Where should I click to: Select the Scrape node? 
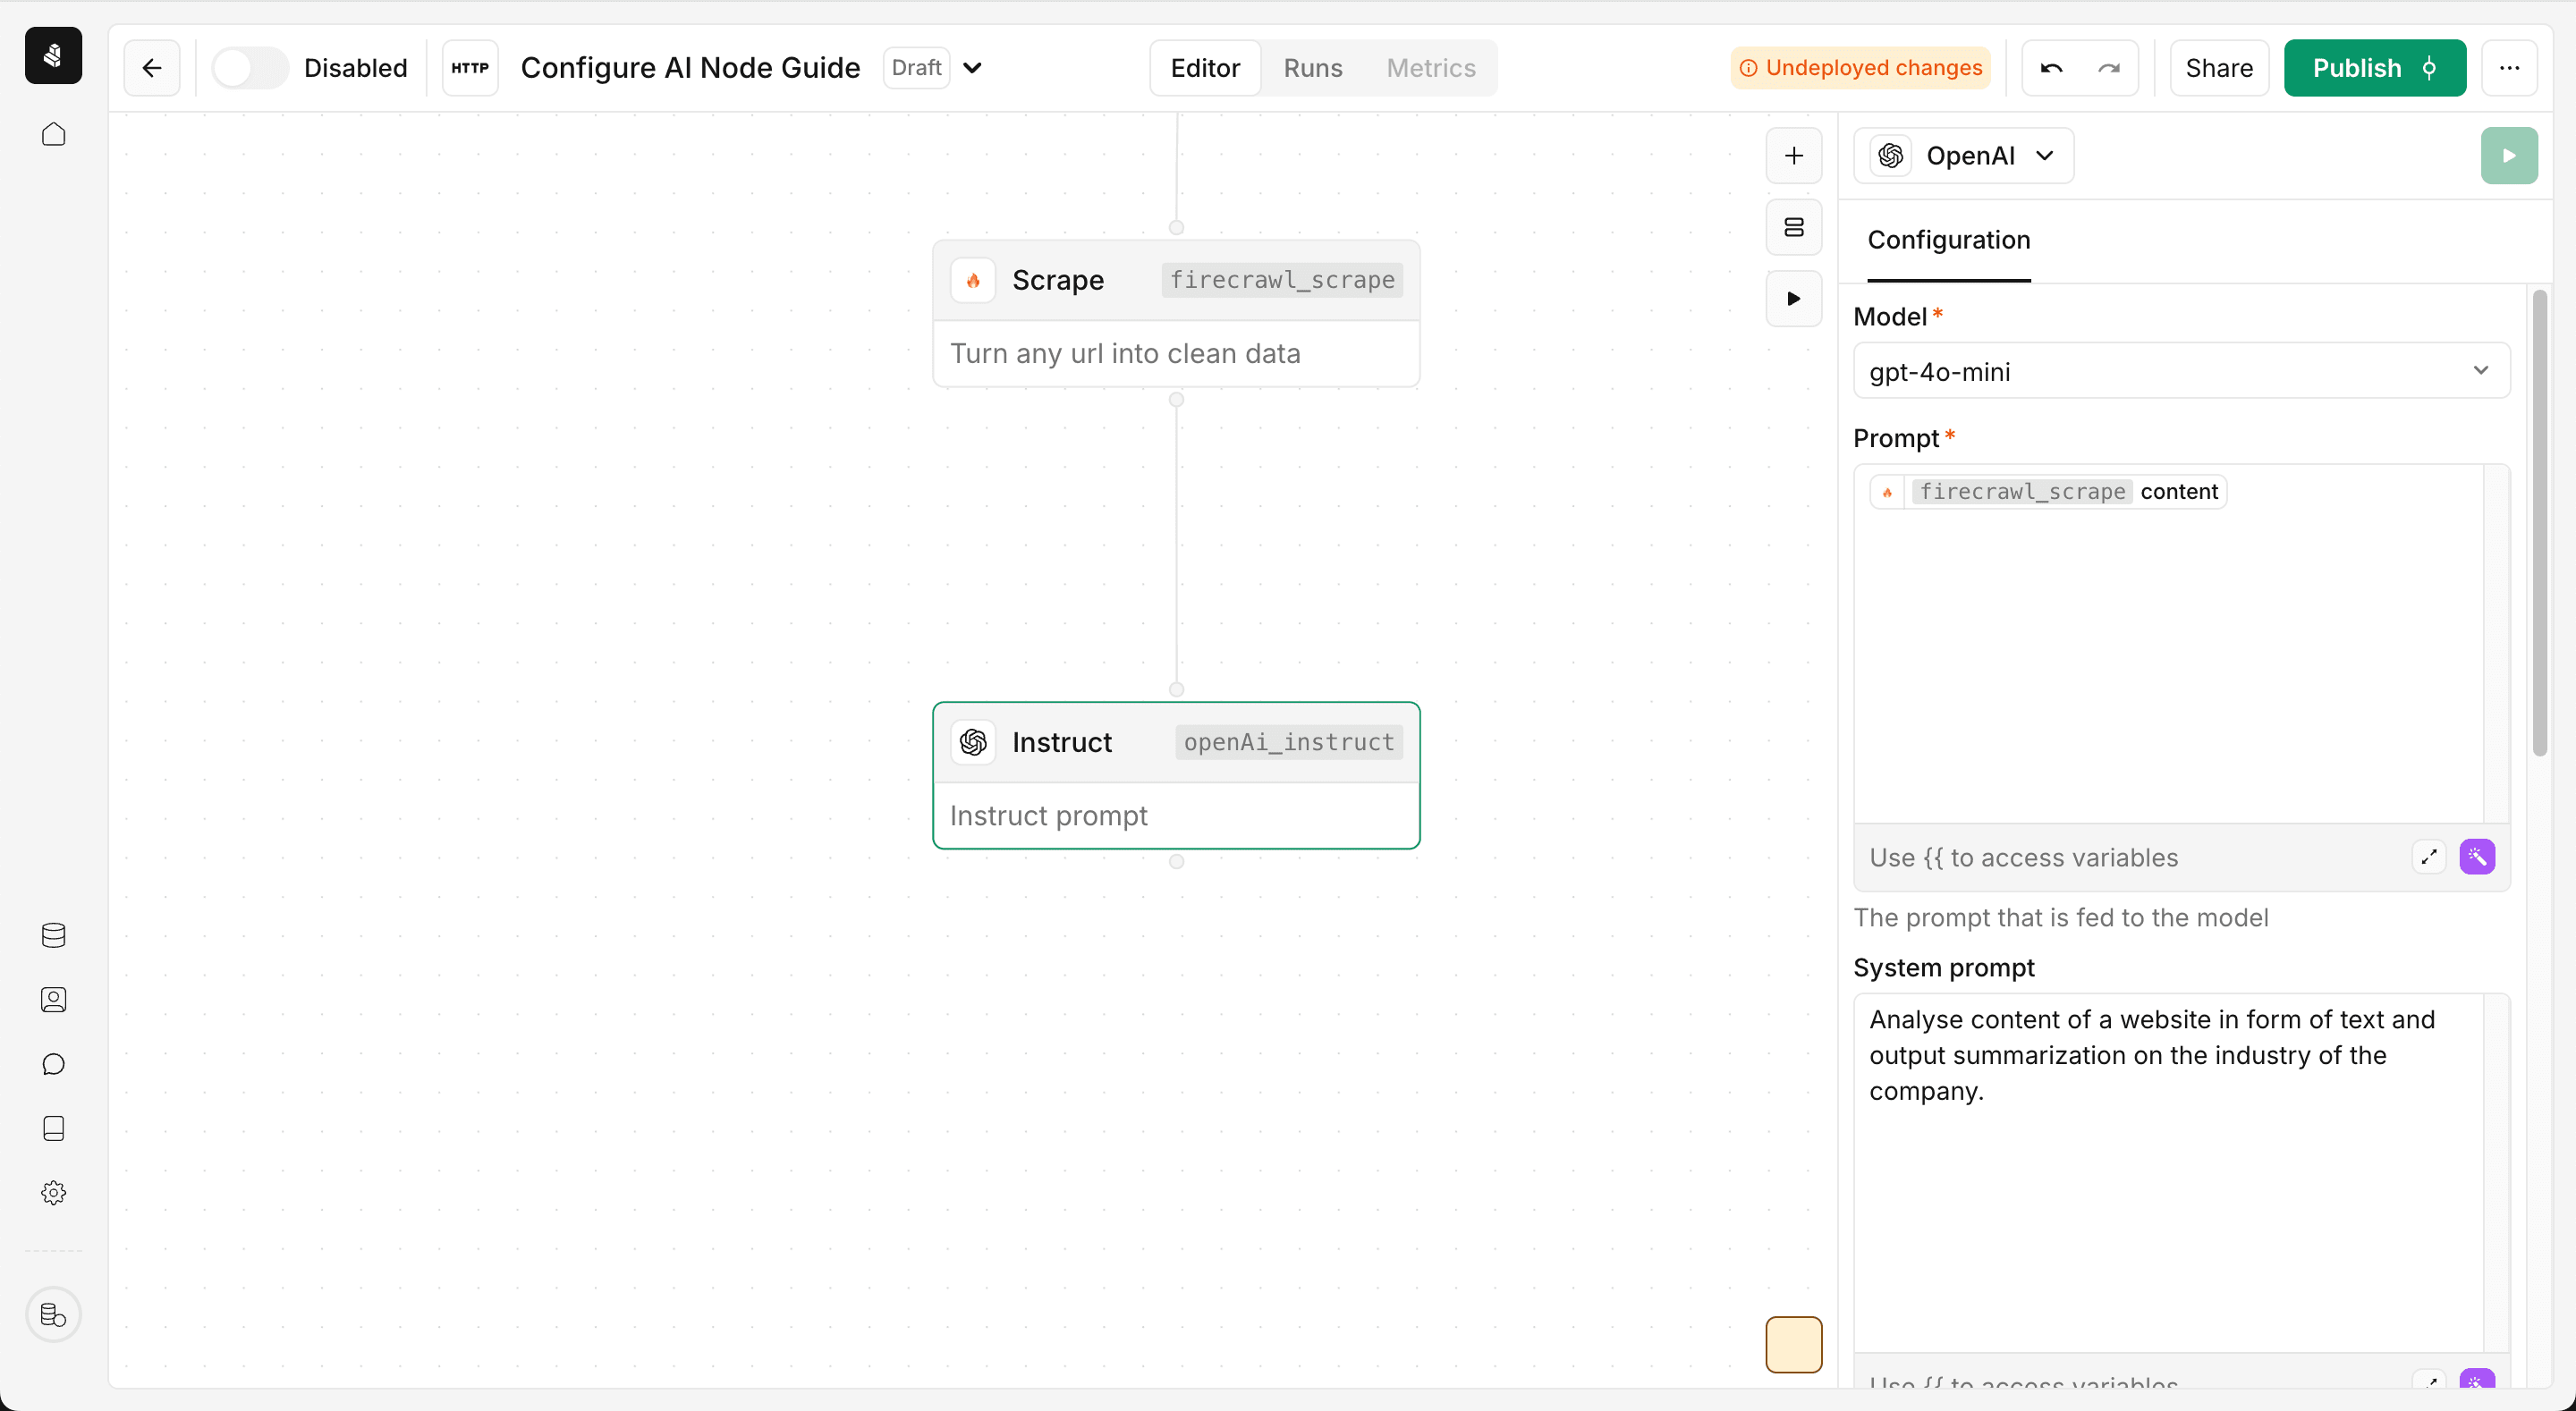(1176, 313)
